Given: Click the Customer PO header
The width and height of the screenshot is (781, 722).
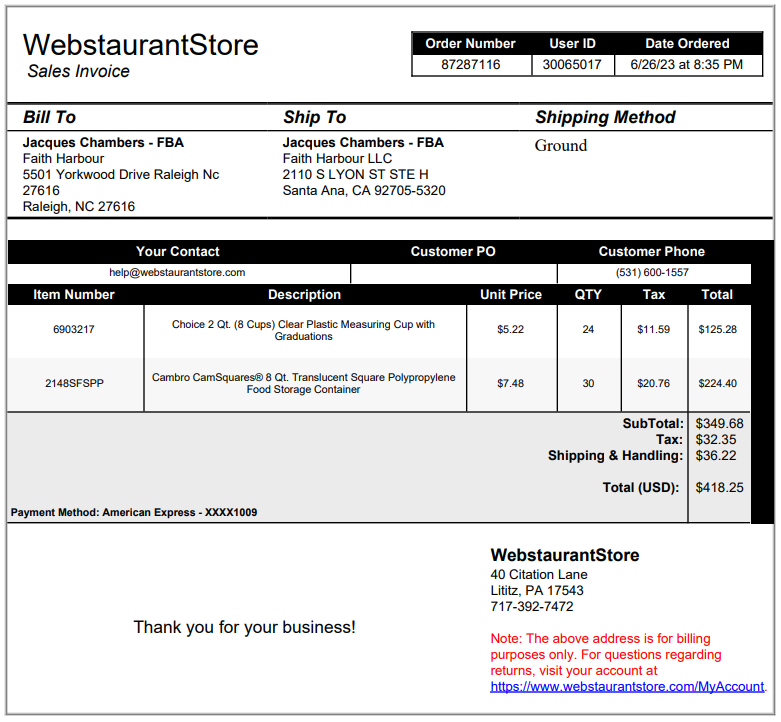Looking at the screenshot, I should click(453, 251).
